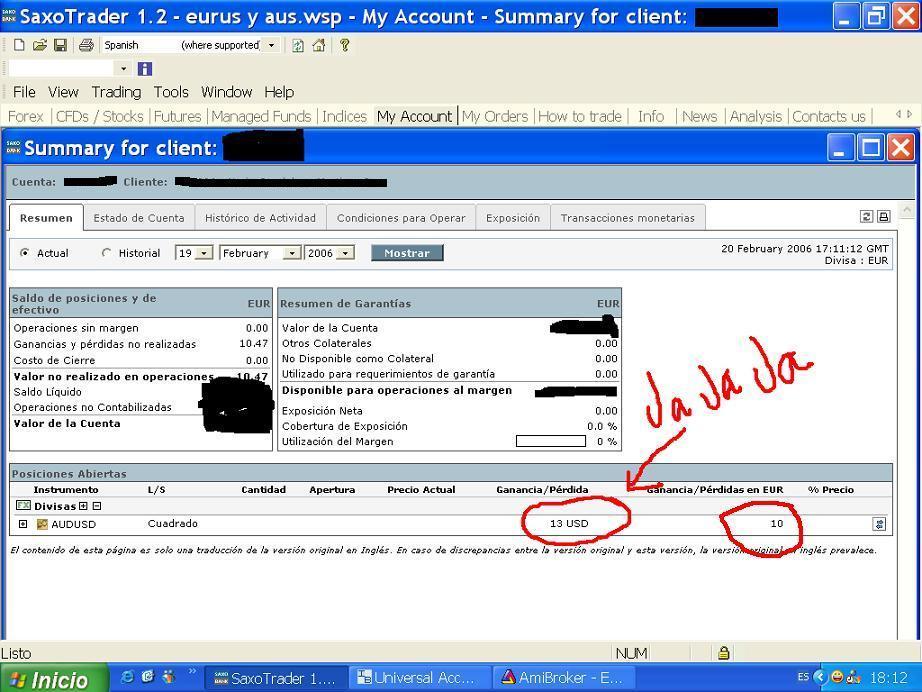Switch to the Managed Funds tab

click(x=261, y=116)
